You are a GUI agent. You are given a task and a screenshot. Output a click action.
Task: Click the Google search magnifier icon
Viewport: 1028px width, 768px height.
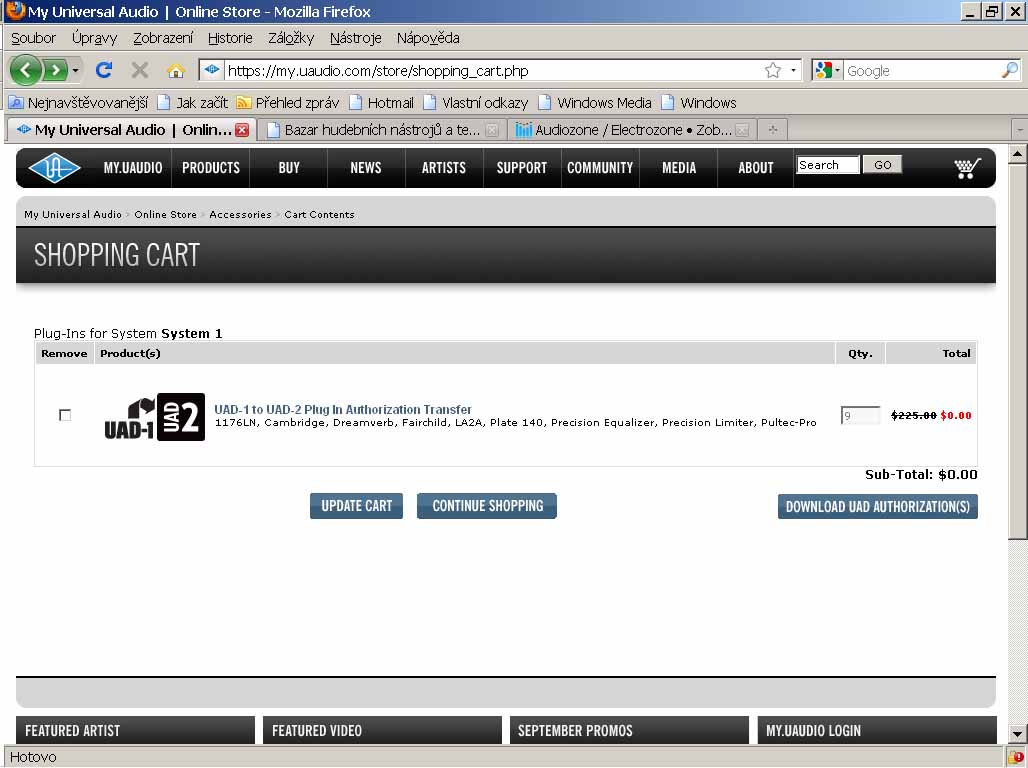[x=1009, y=70]
